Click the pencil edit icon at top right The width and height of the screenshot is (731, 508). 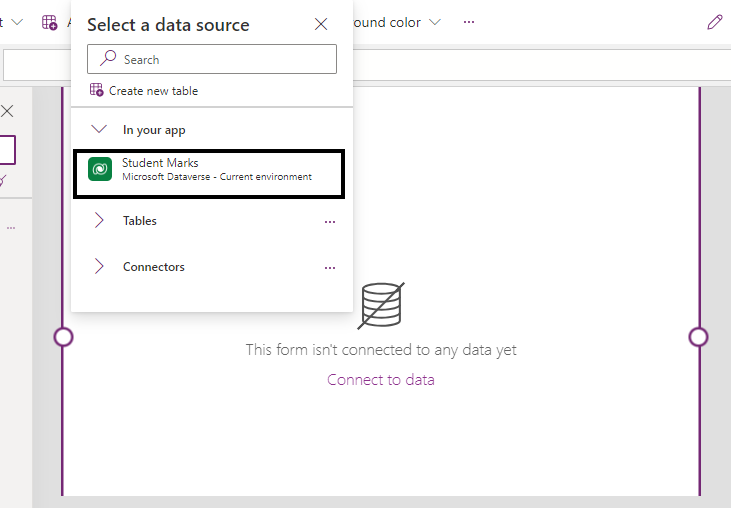(x=714, y=22)
